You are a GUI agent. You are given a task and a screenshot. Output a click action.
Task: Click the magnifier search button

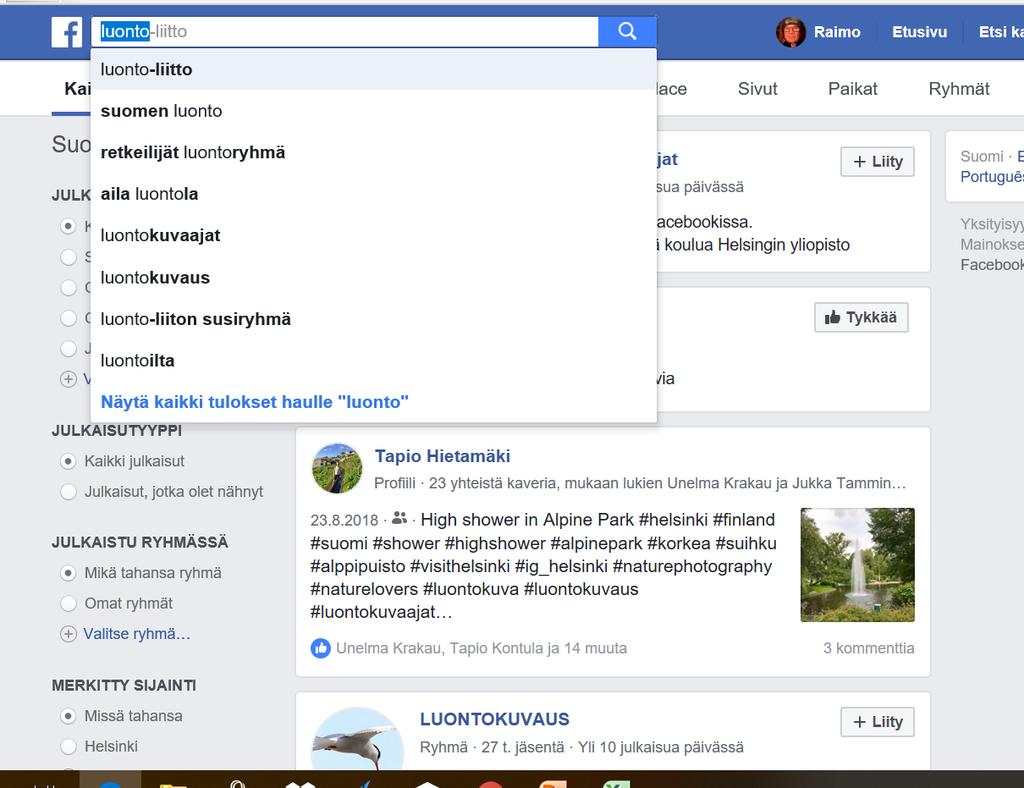pyautogui.click(x=627, y=31)
